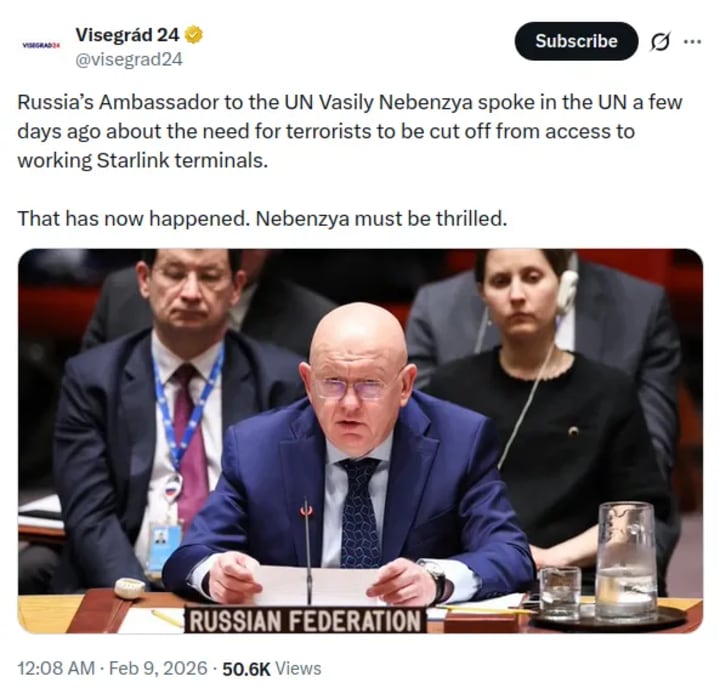Click the drinking glass beside the pitcher
The height and width of the screenshot is (688, 720).
[560, 593]
